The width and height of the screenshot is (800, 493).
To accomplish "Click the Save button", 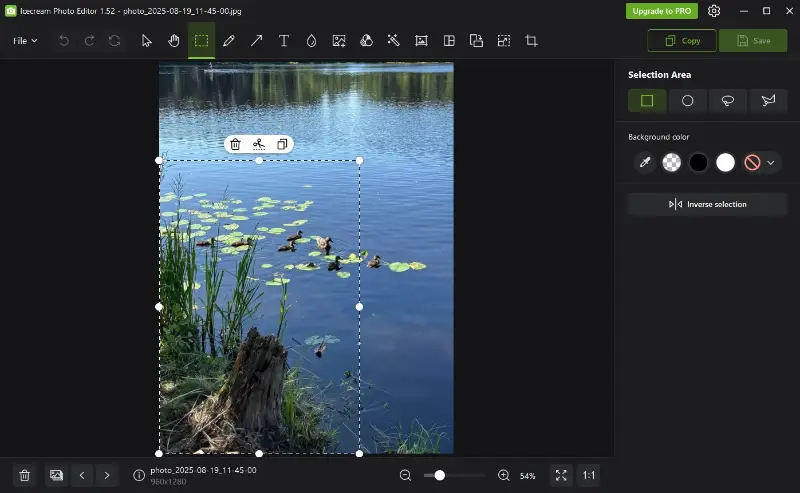I will click(752, 41).
